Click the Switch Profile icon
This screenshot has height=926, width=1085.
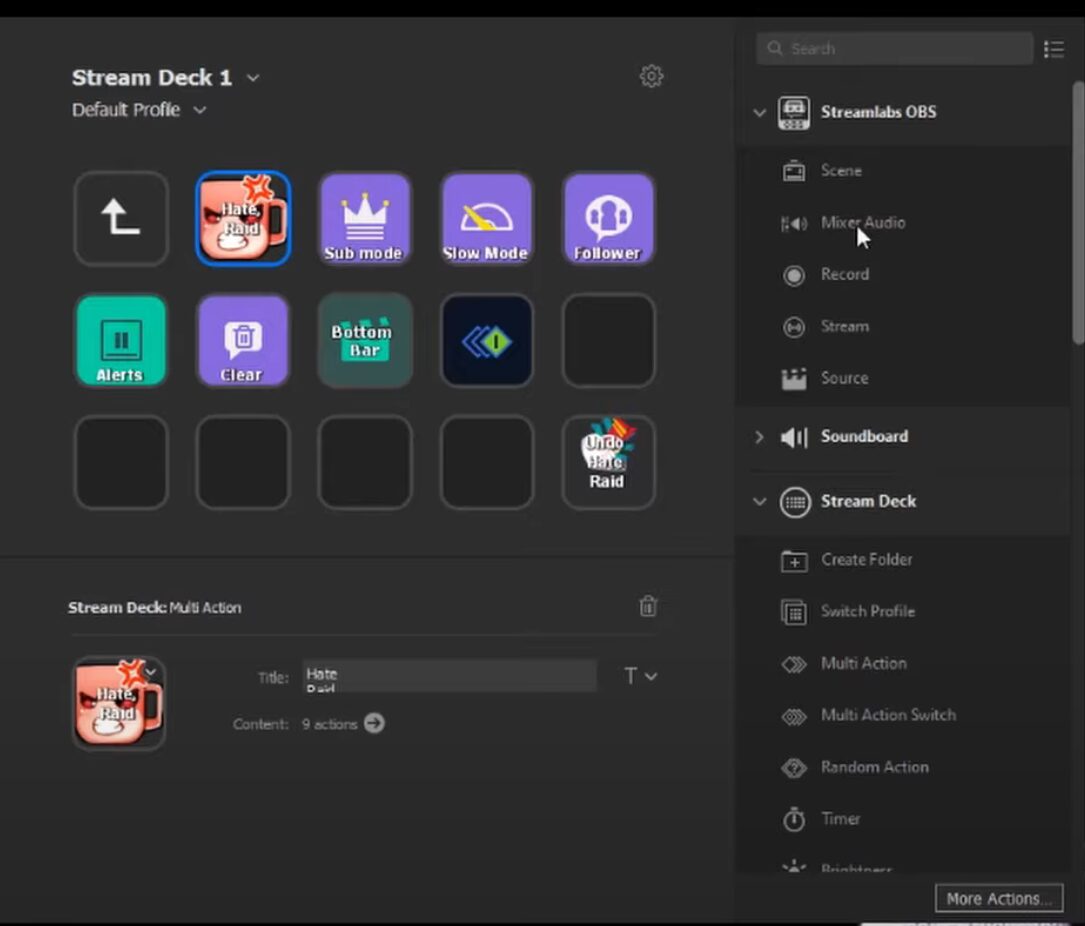tap(794, 612)
